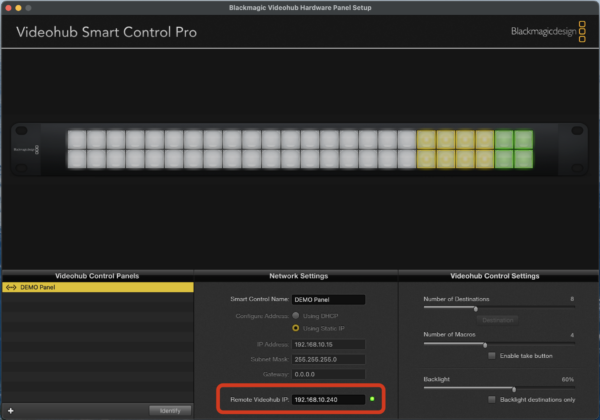The image size is (600, 420).
Task: Toggle Backlight destinations only checkbox
Action: [x=492, y=399]
